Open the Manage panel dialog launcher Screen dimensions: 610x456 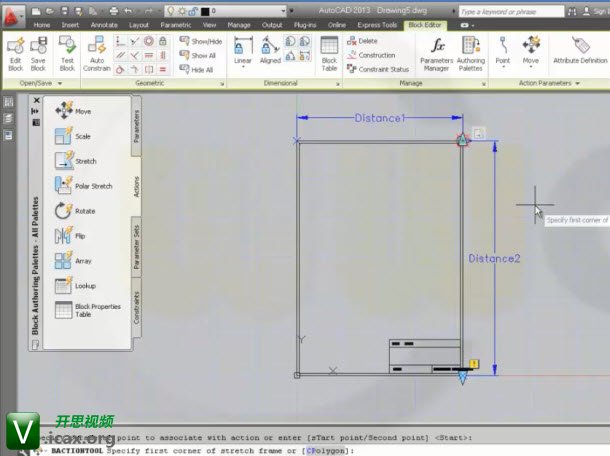click(484, 84)
